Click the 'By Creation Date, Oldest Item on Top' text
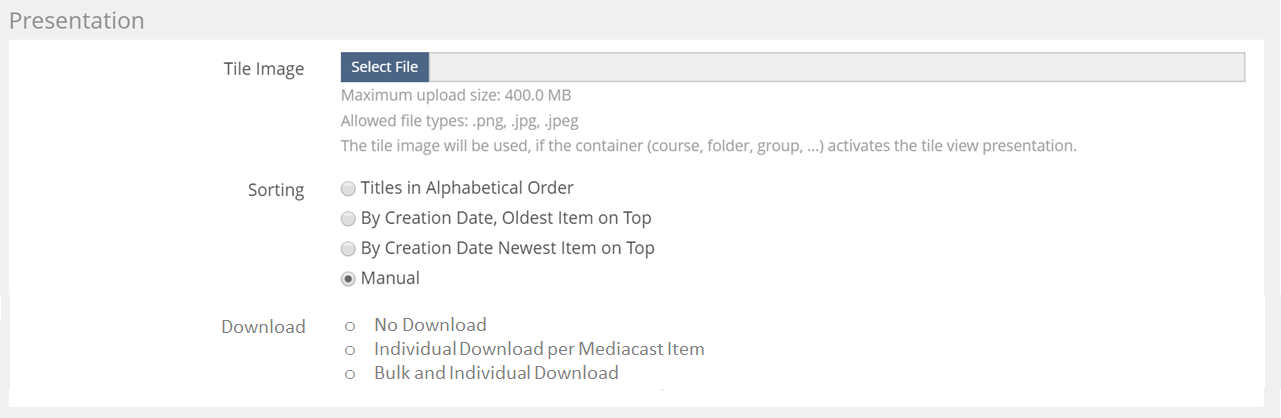Image resolution: width=1281 pixels, height=418 pixels. 506,218
